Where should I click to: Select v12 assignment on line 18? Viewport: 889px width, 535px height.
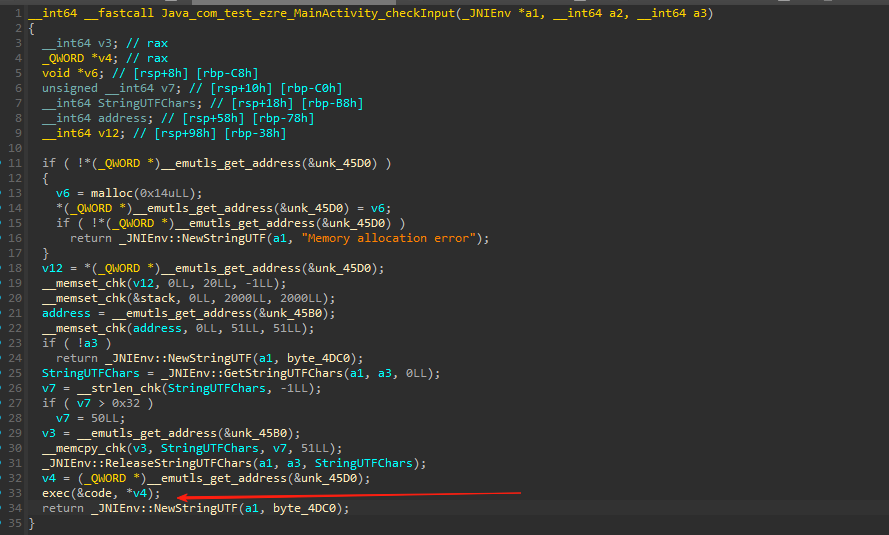pos(52,268)
